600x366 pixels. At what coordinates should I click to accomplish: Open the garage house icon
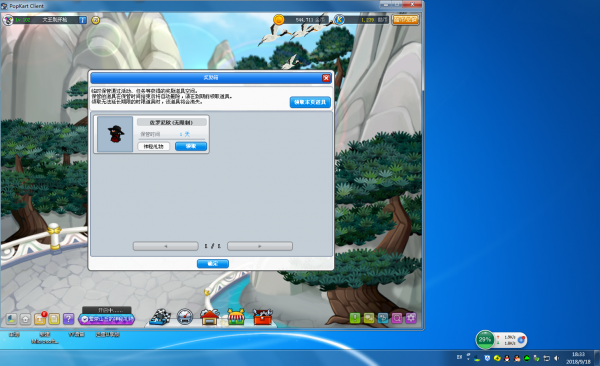click(209, 317)
